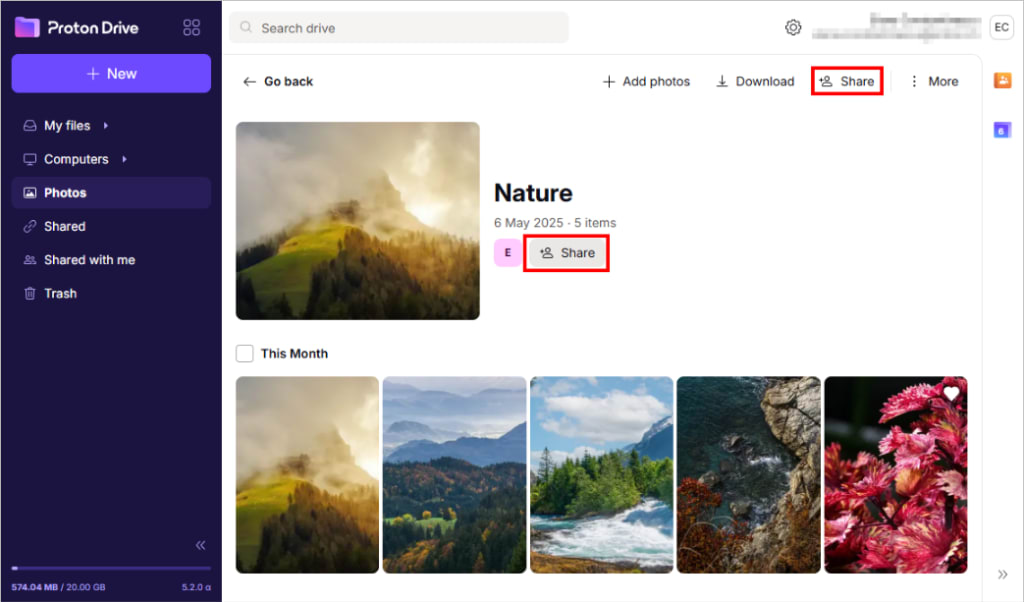Select the This Month checkbox
The height and width of the screenshot is (602, 1024).
pos(243,353)
